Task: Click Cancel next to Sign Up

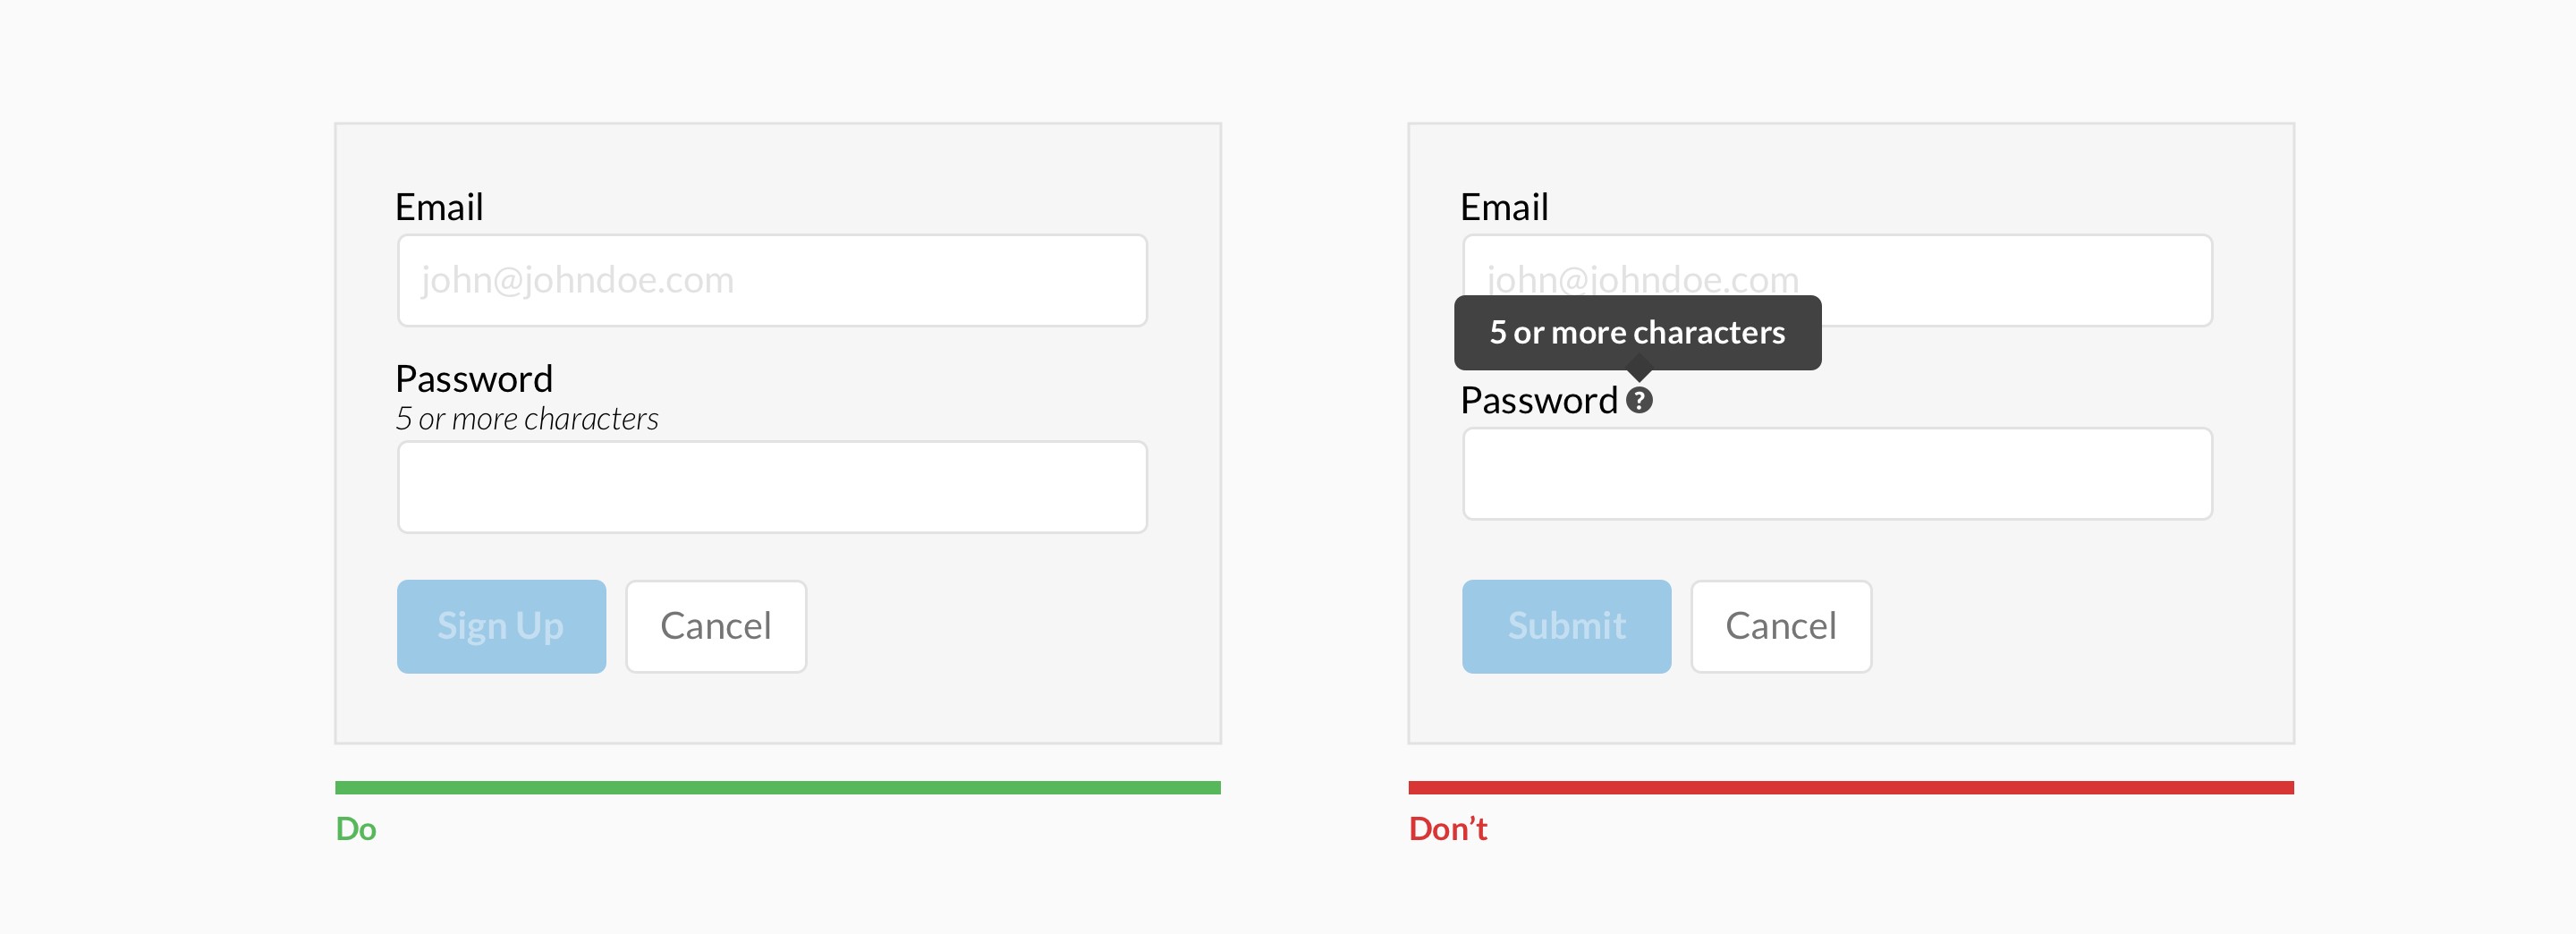Action: click(x=716, y=626)
